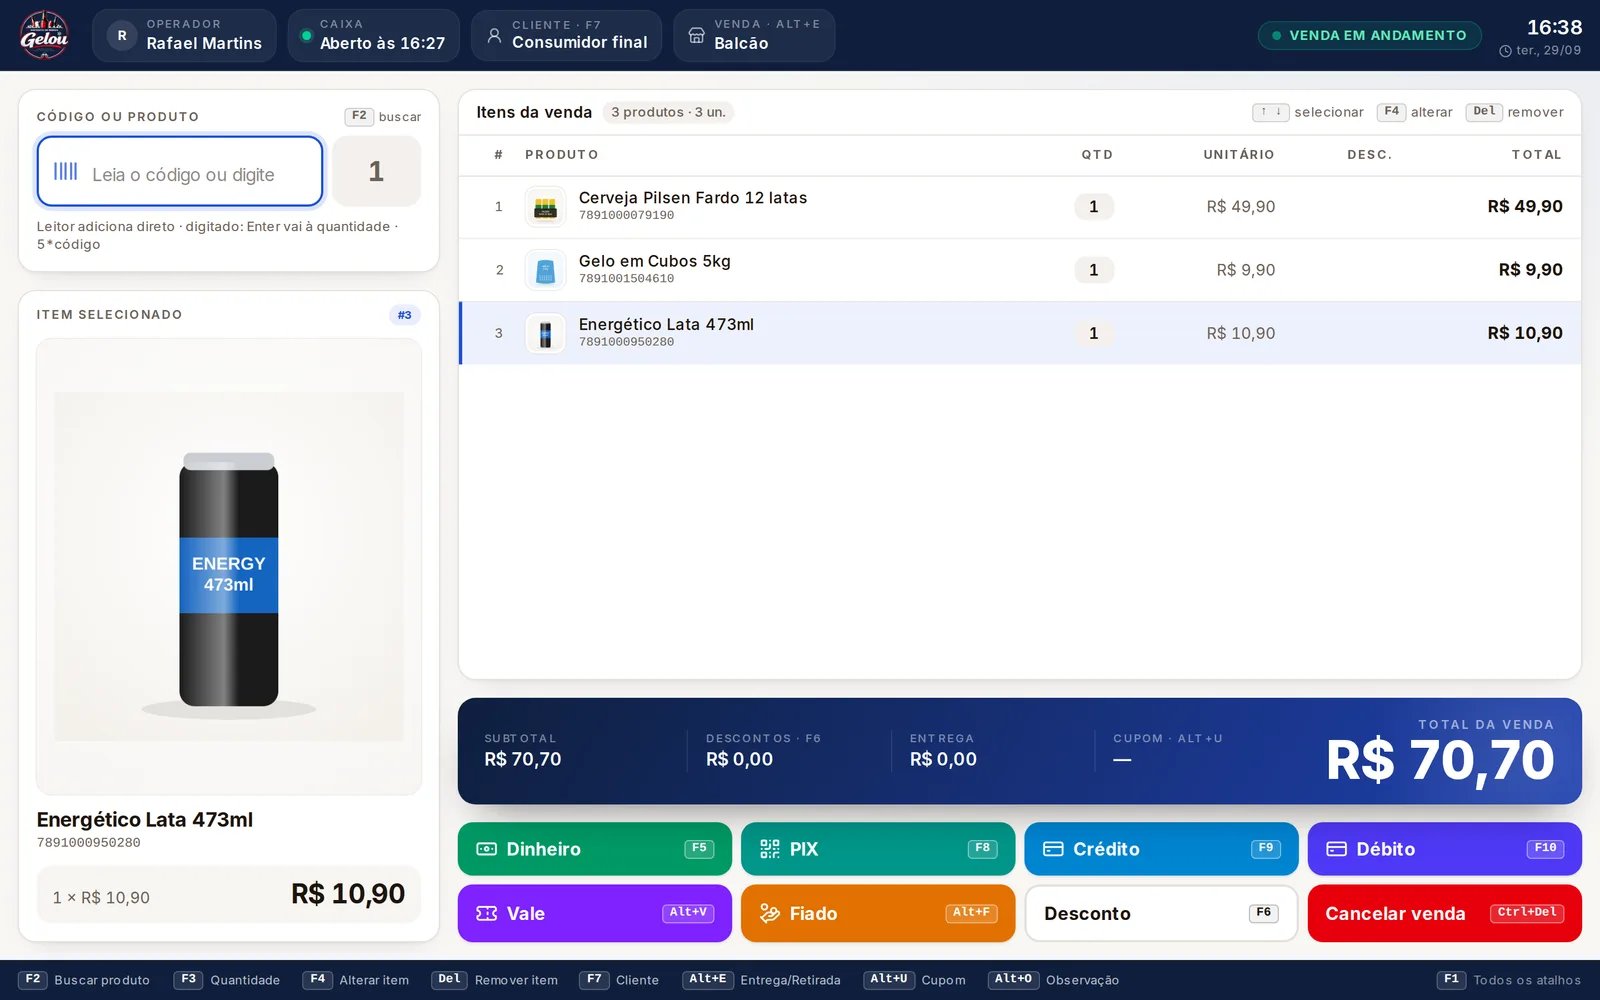Open the Desconto button
The image size is (1600, 1000).
tap(1161, 913)
